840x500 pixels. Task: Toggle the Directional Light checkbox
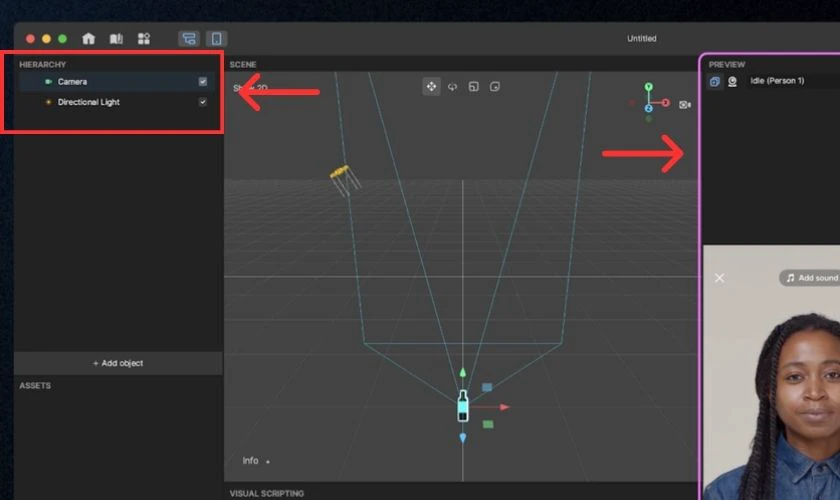click(x=202, y=102)
